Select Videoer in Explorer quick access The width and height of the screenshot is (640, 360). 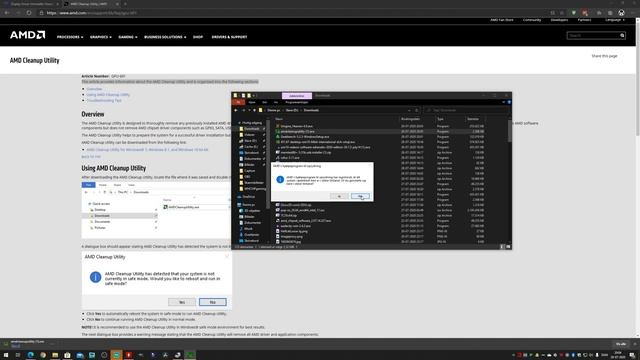pos(249,135)
